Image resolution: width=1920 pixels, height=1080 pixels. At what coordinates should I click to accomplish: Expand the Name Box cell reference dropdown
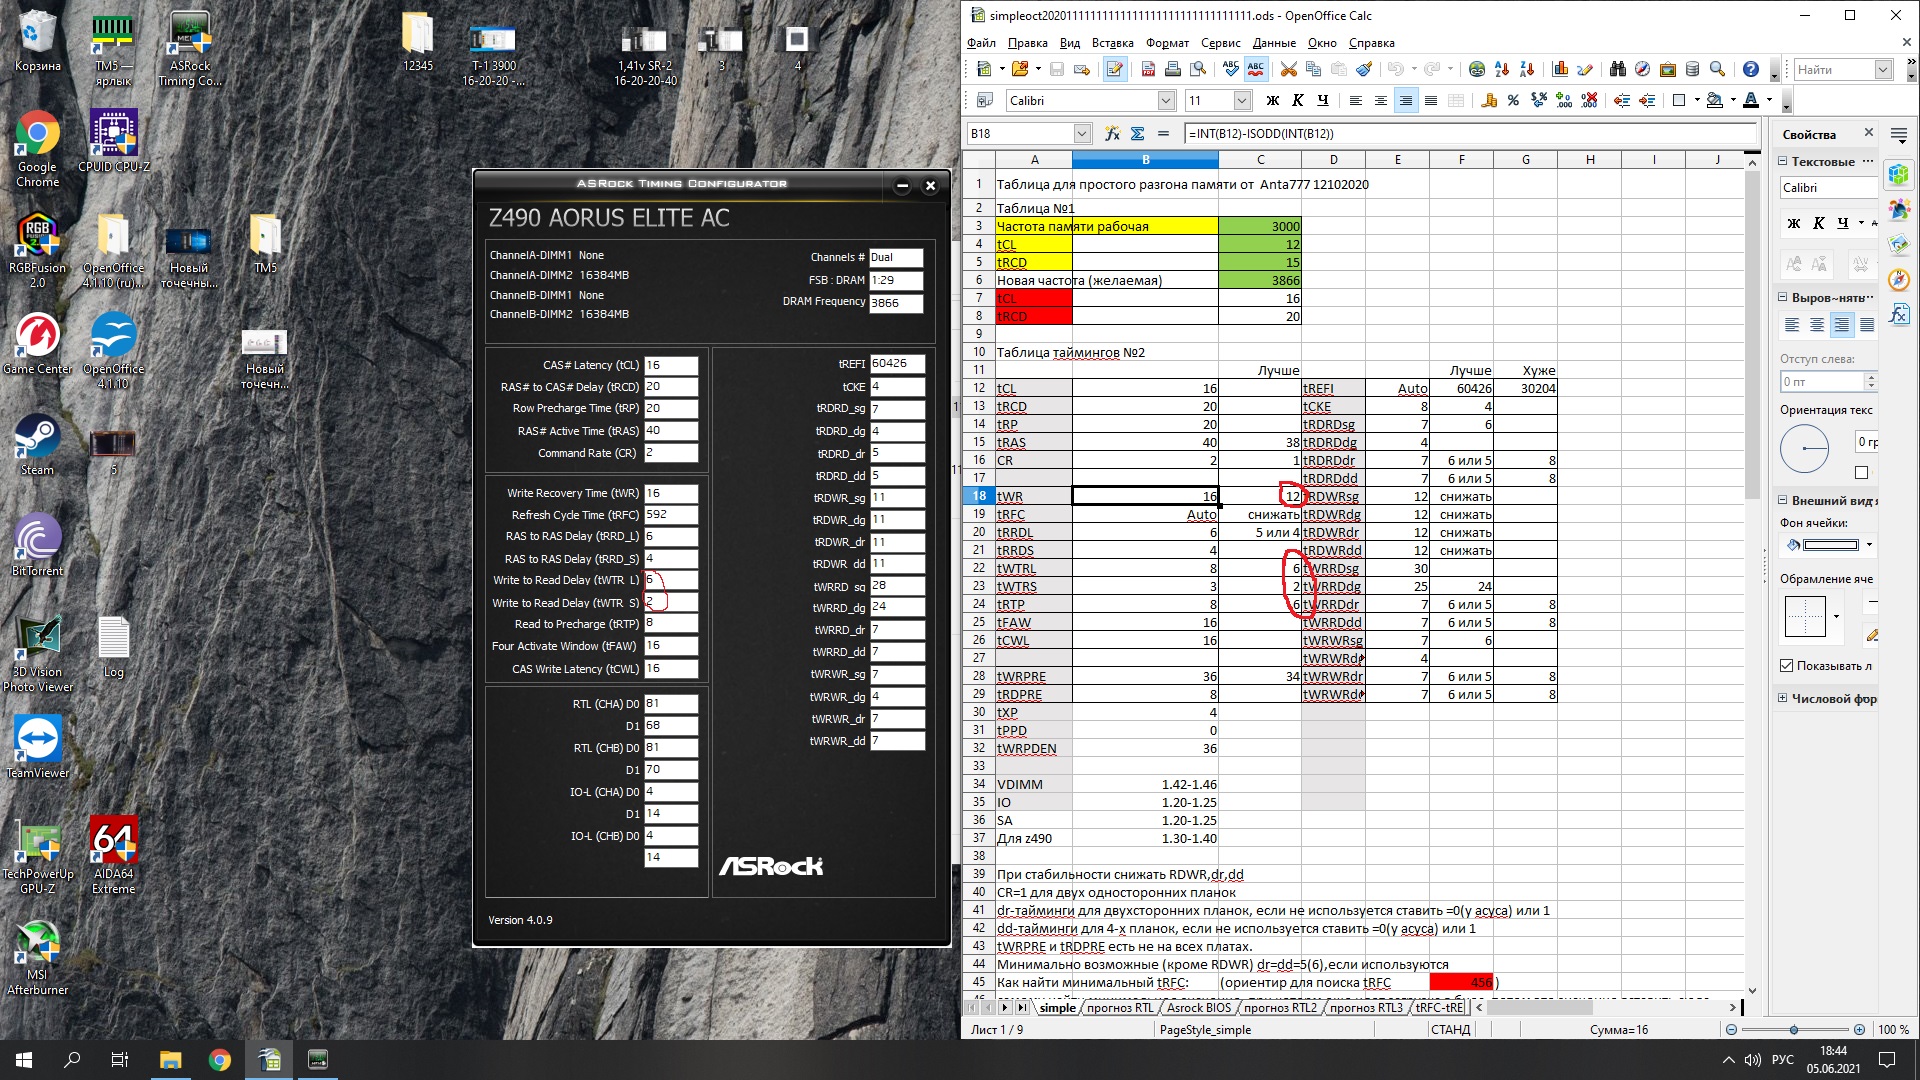coord(1082,133)
